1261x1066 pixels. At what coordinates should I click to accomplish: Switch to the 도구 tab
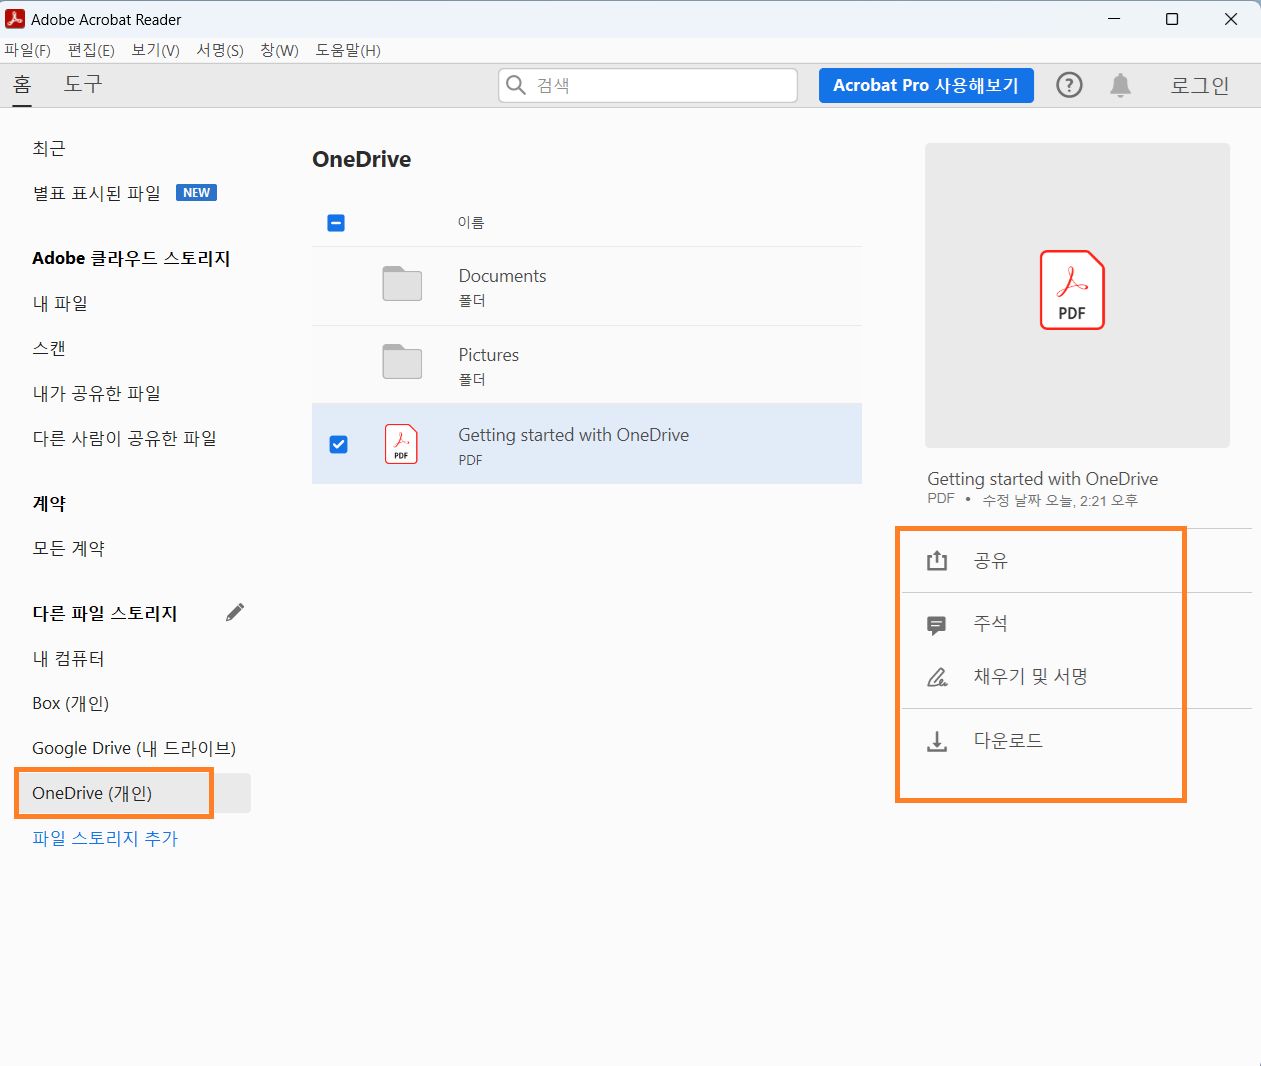tap(82, 84)
